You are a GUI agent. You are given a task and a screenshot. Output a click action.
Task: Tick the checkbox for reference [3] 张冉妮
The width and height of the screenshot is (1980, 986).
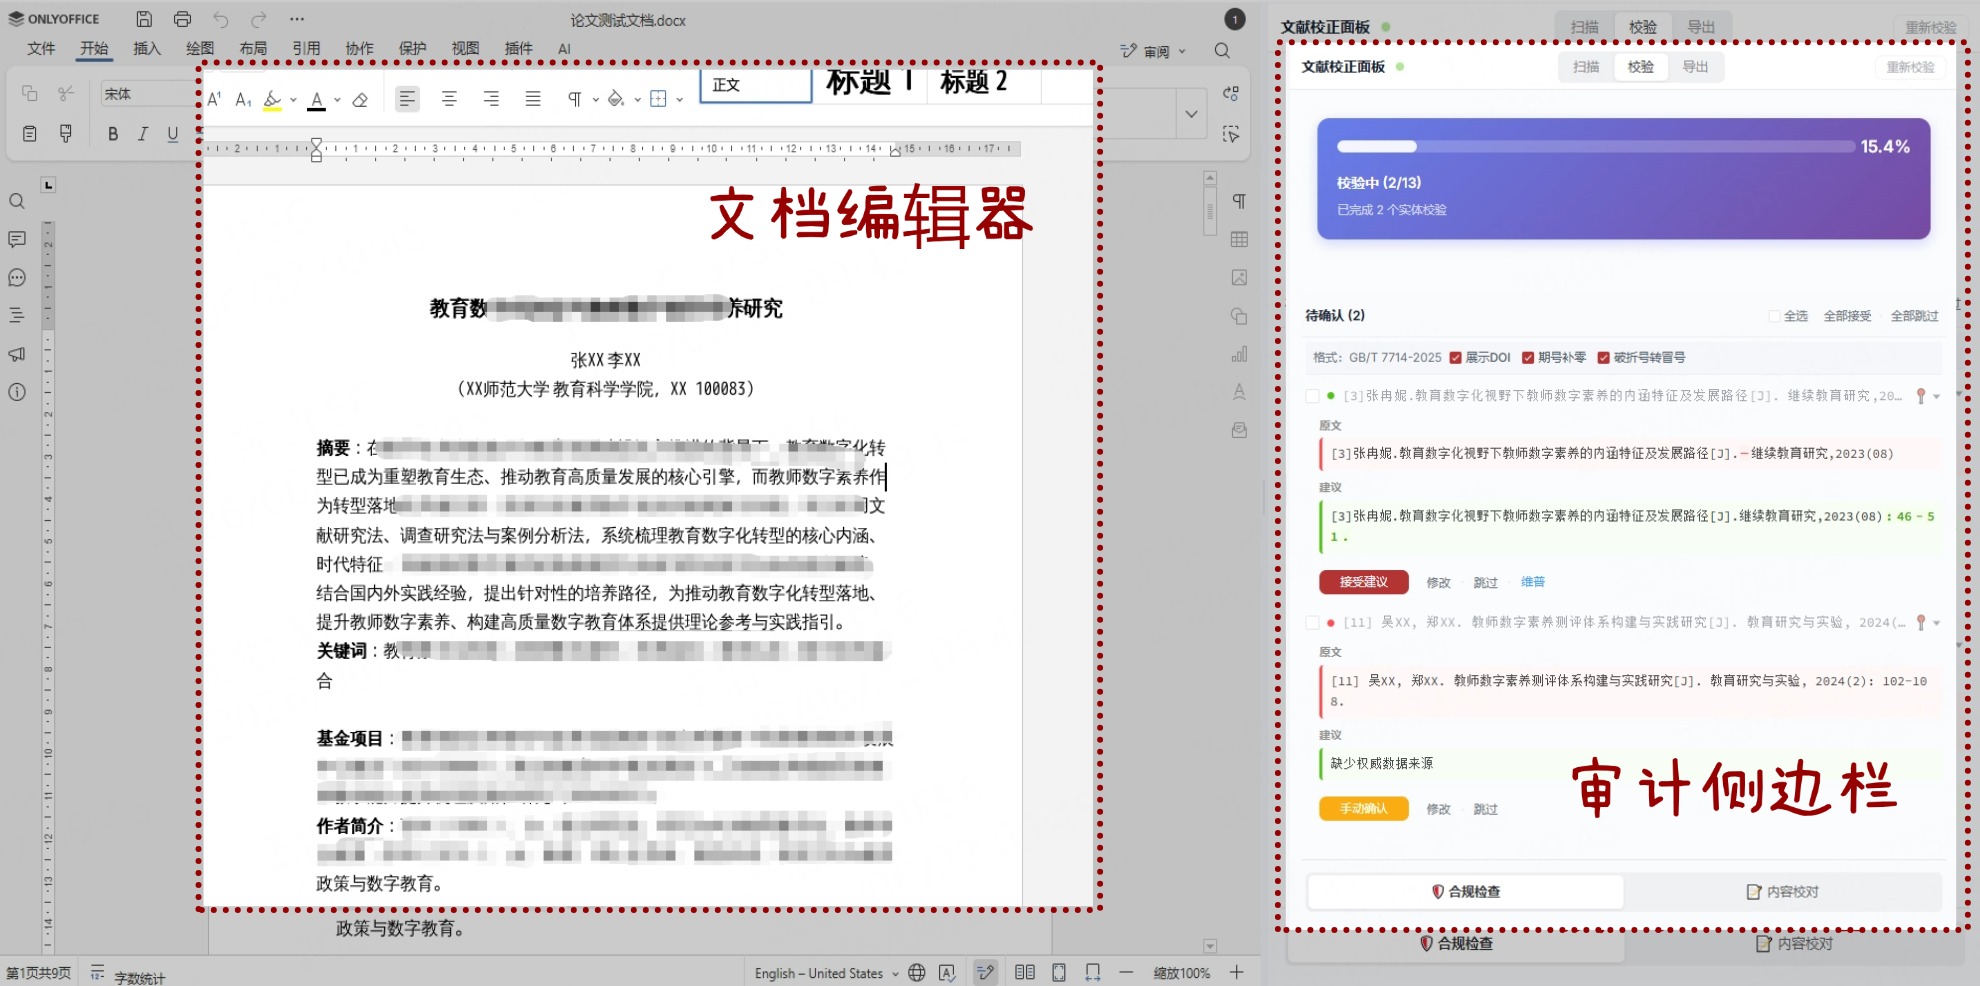pyautogui.click(x=1312, y=396)
